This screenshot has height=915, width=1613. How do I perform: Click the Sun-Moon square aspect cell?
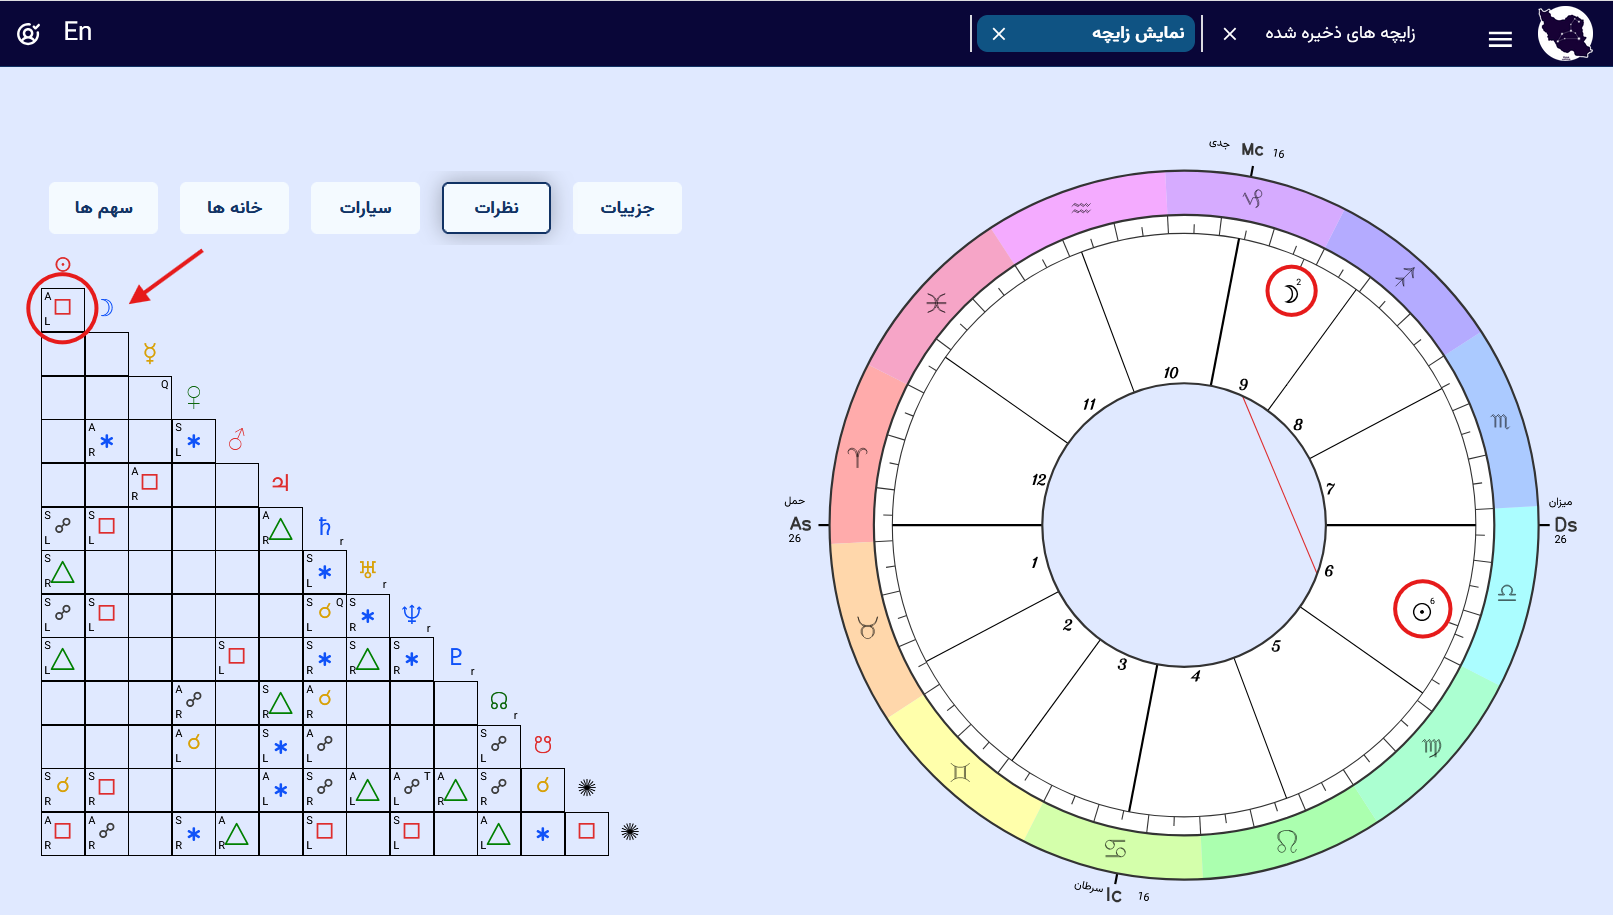(x=63, y=308)
